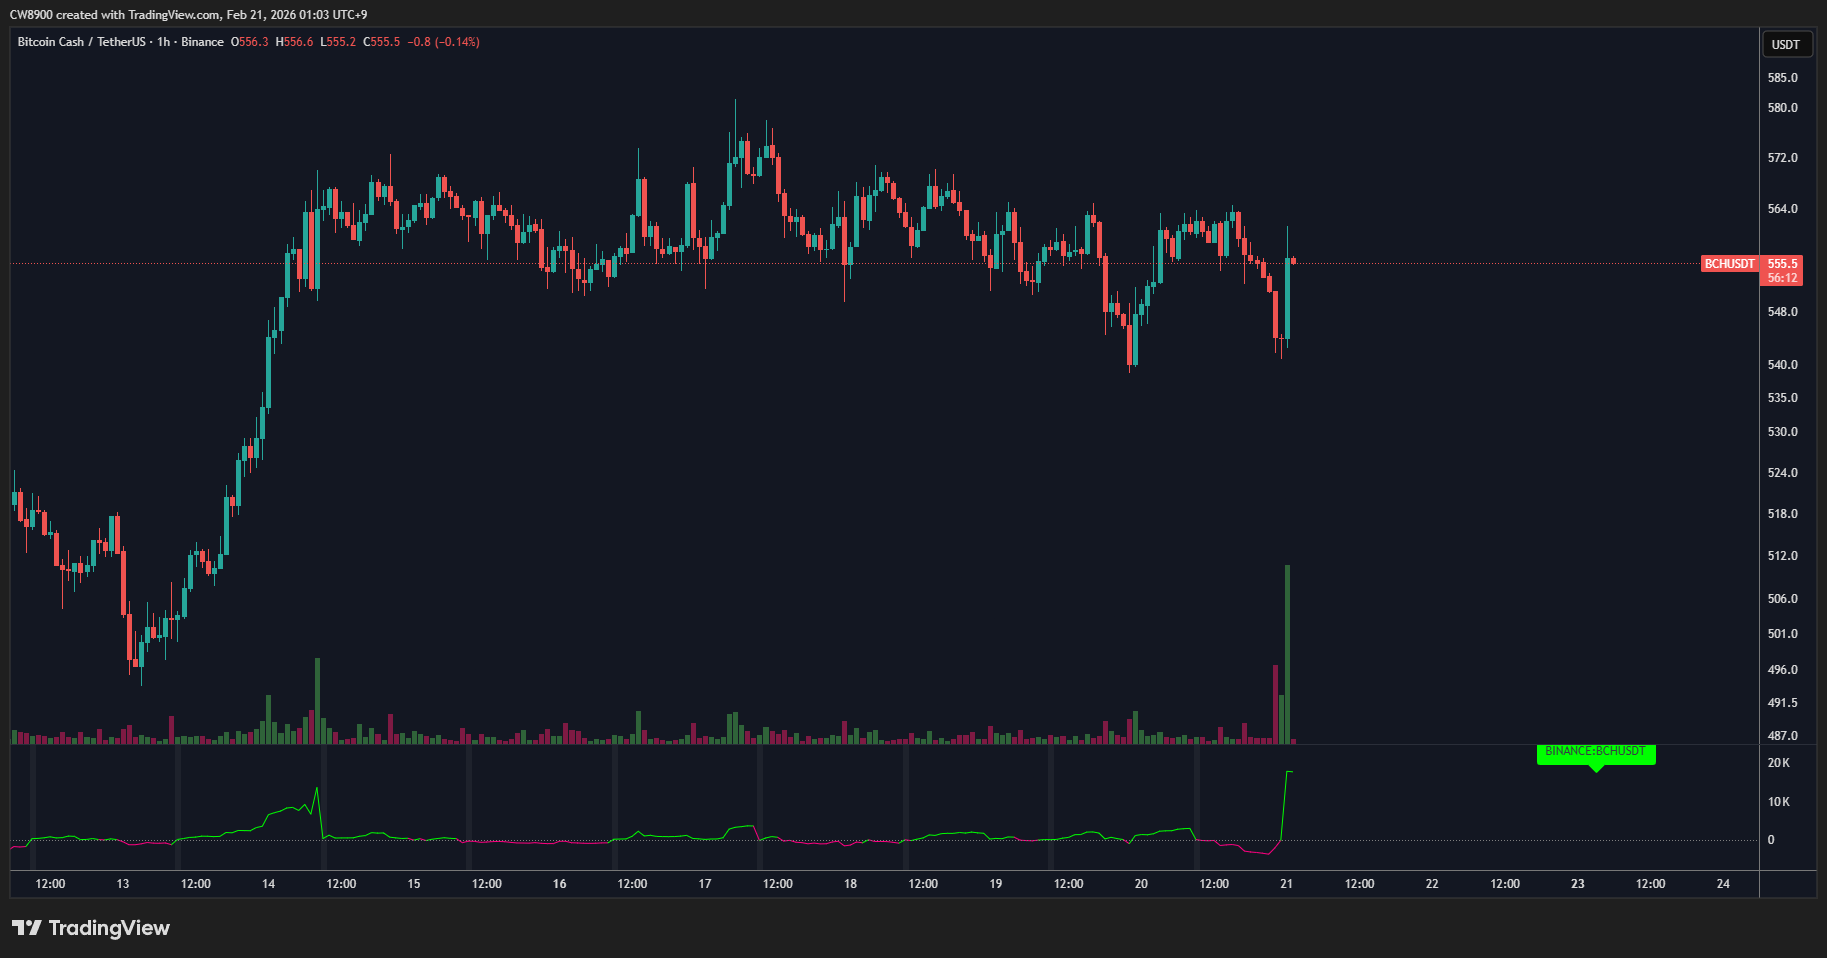Click the high value H556.6 in legend

coord(294,42)
